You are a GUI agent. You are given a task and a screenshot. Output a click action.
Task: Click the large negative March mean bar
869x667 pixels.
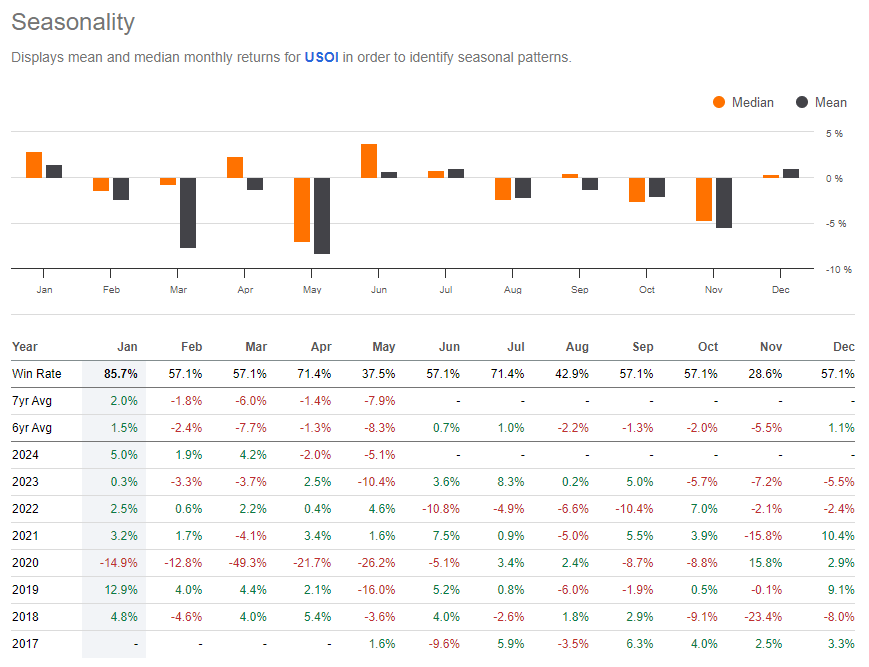(186, 215)
